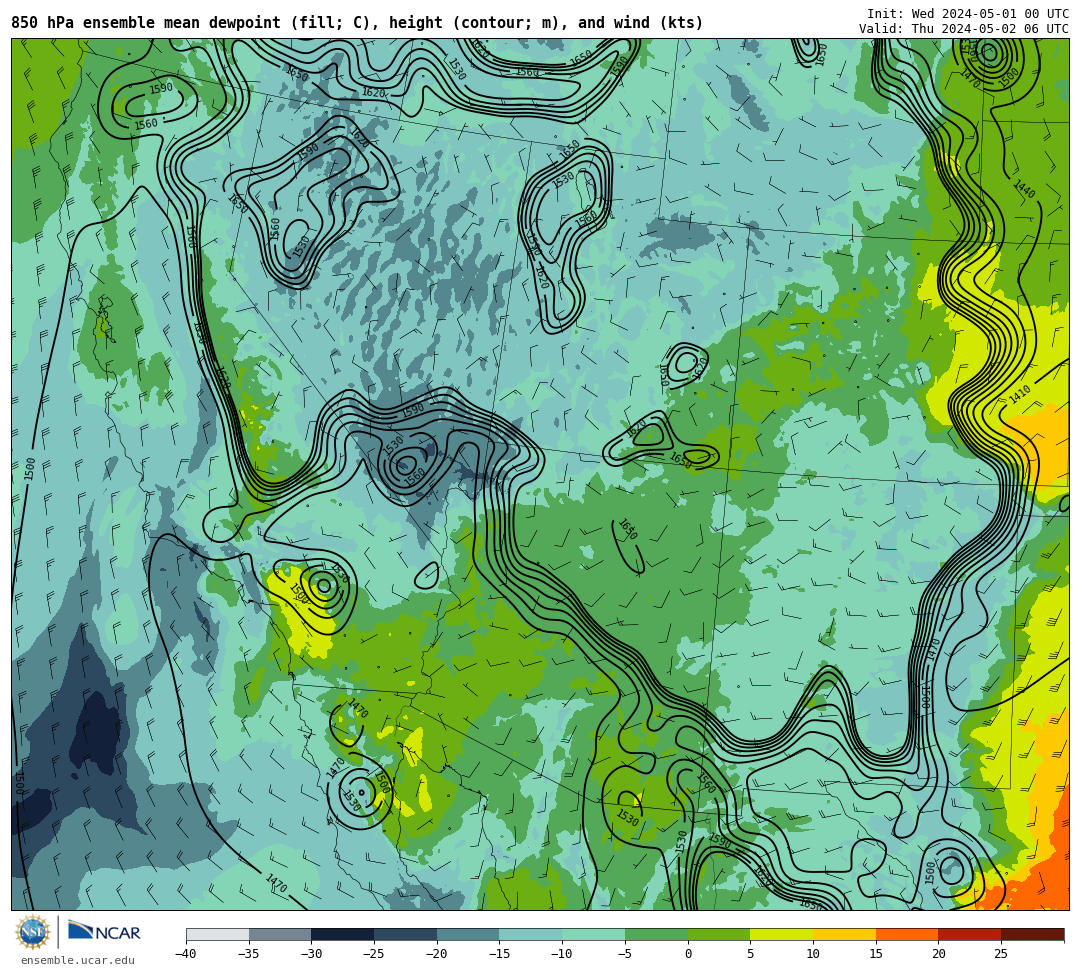Click the -30 colorbar tick label
Screen dimensions: 1080x973
pos(311,954)
